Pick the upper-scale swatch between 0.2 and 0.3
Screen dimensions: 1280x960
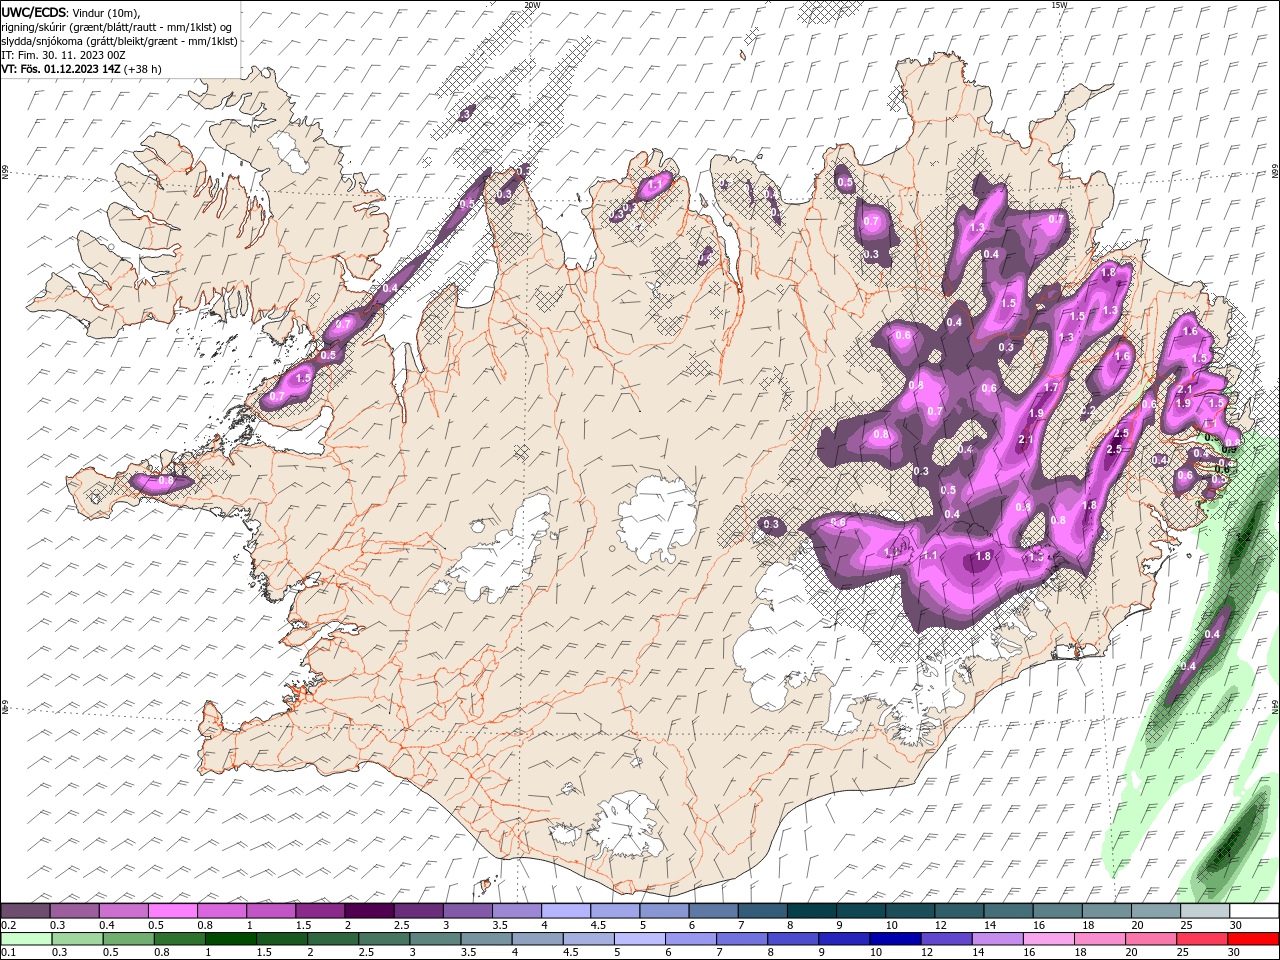25,911
